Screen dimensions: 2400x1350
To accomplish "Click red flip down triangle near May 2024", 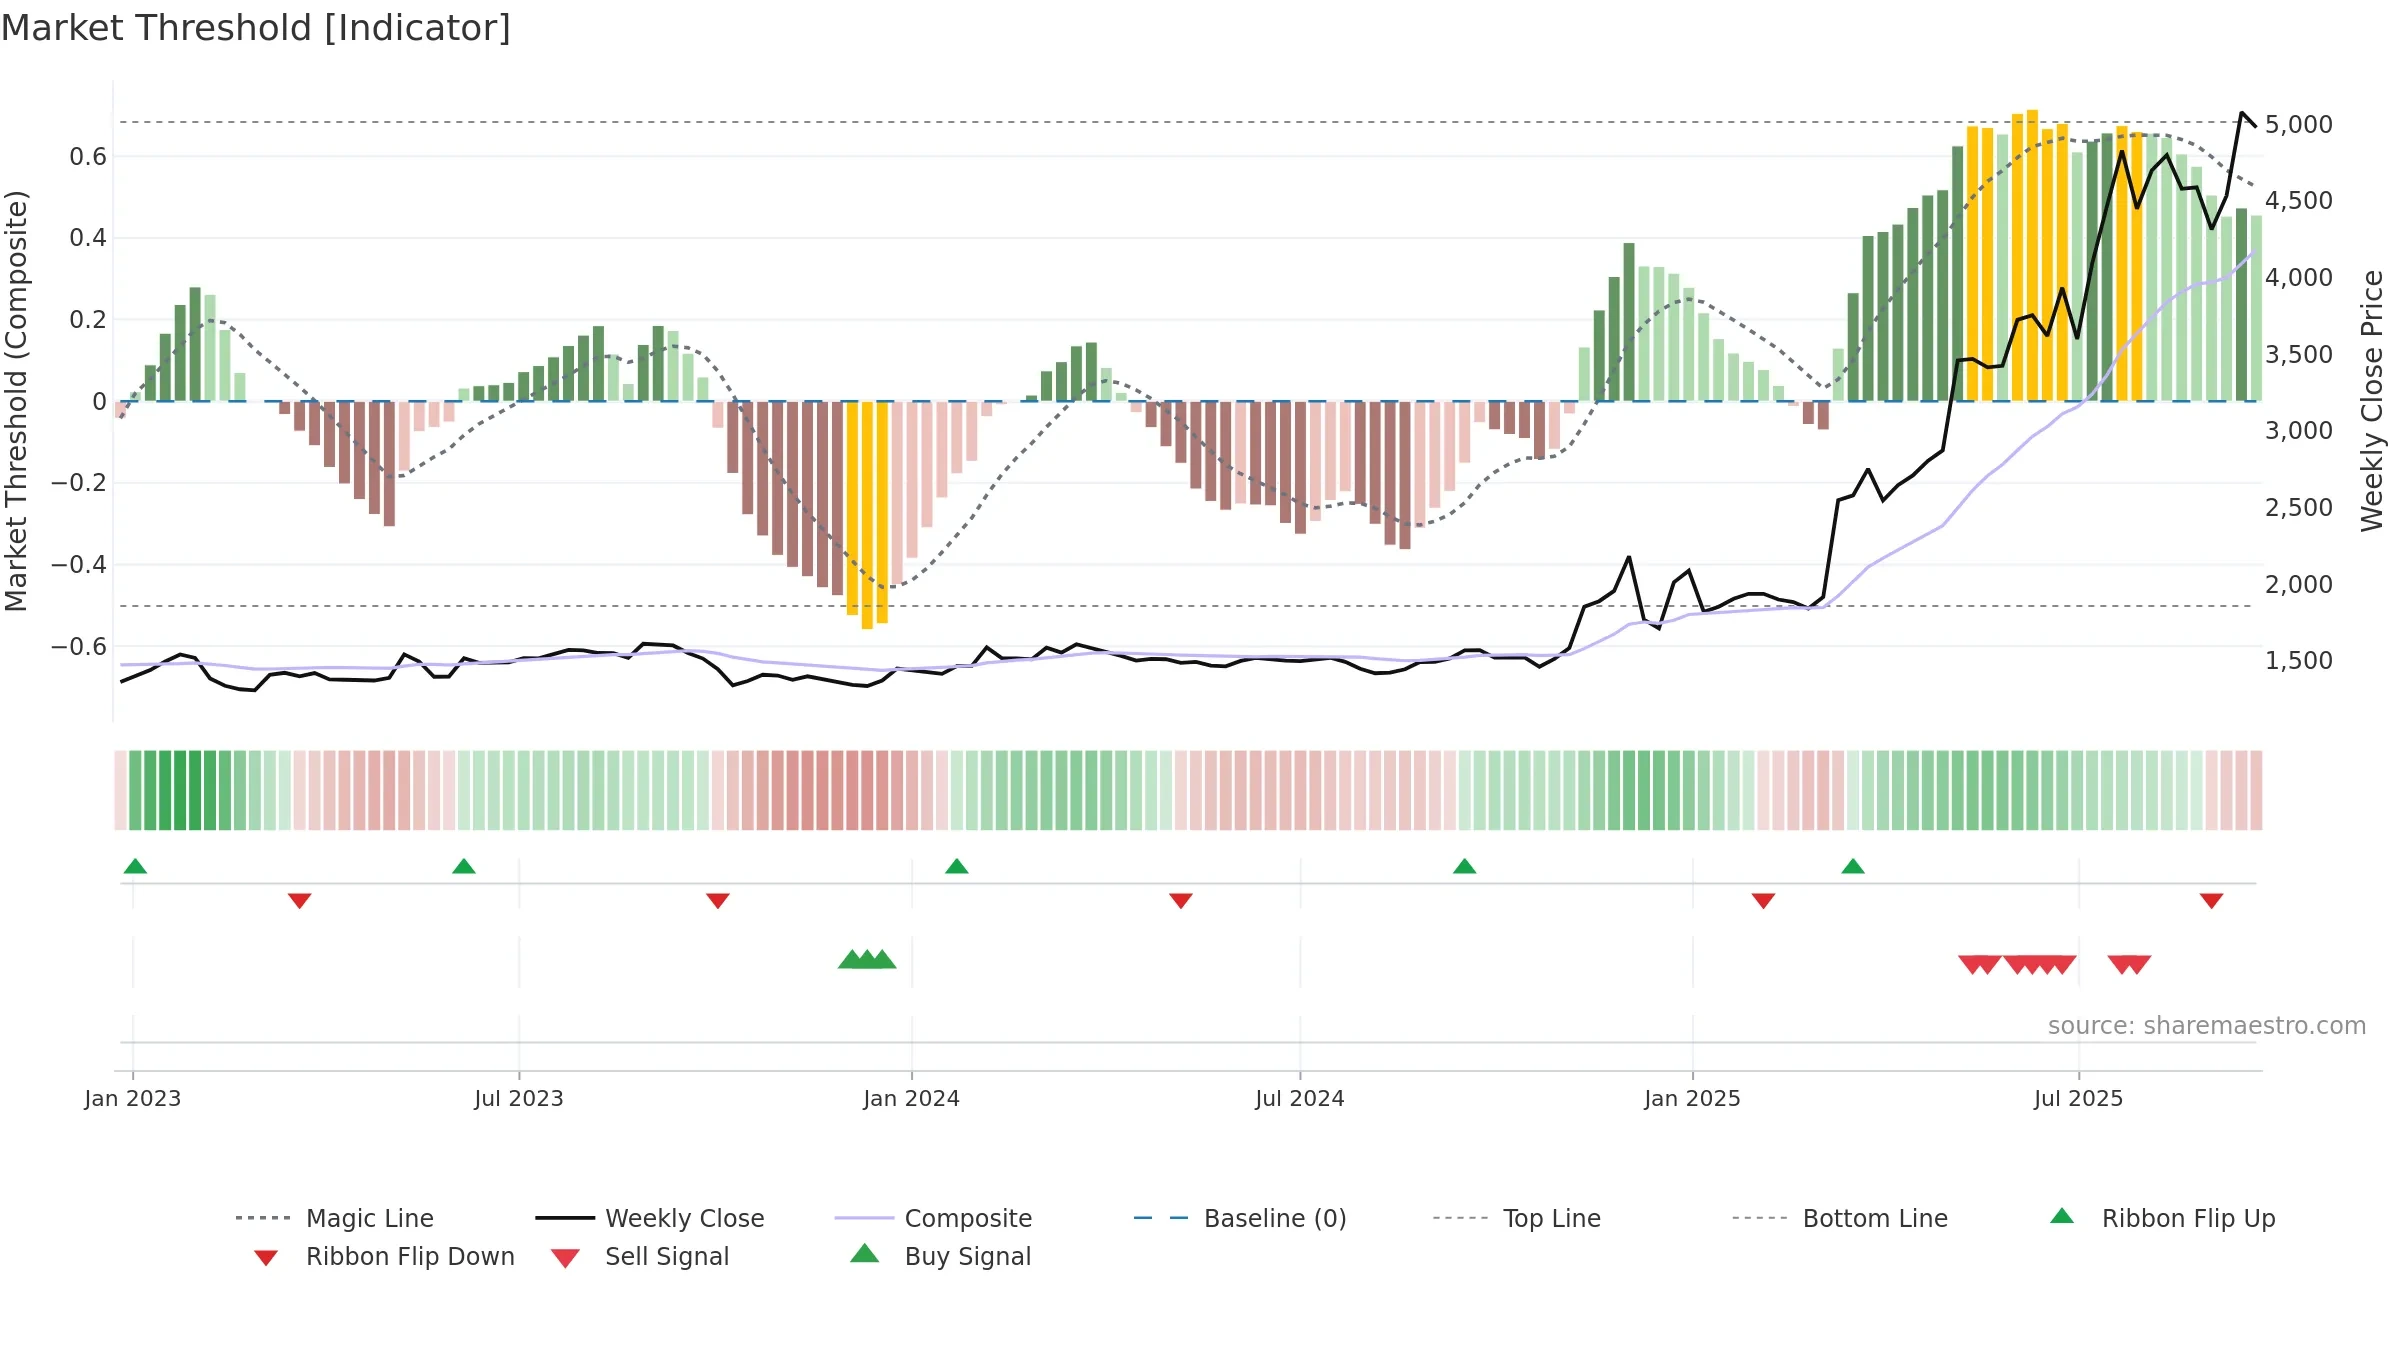I will coord(1181,901).
